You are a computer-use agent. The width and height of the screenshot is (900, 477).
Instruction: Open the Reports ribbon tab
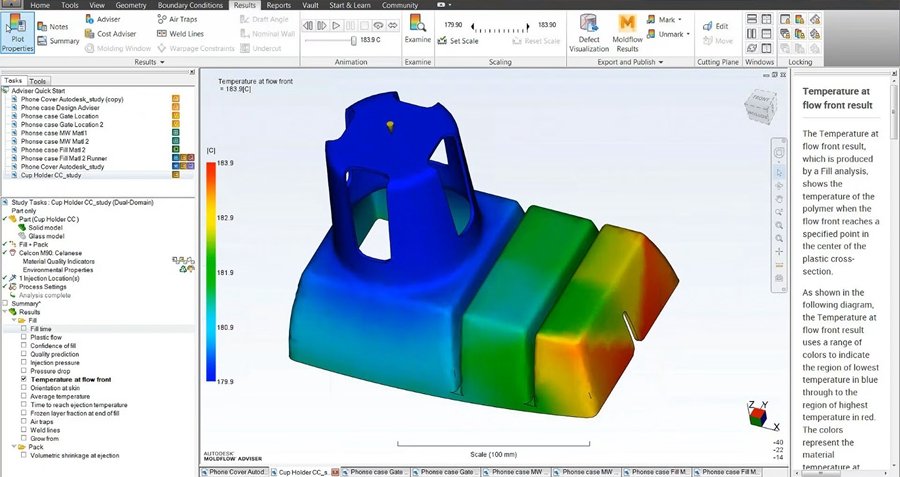click(278, 5)
